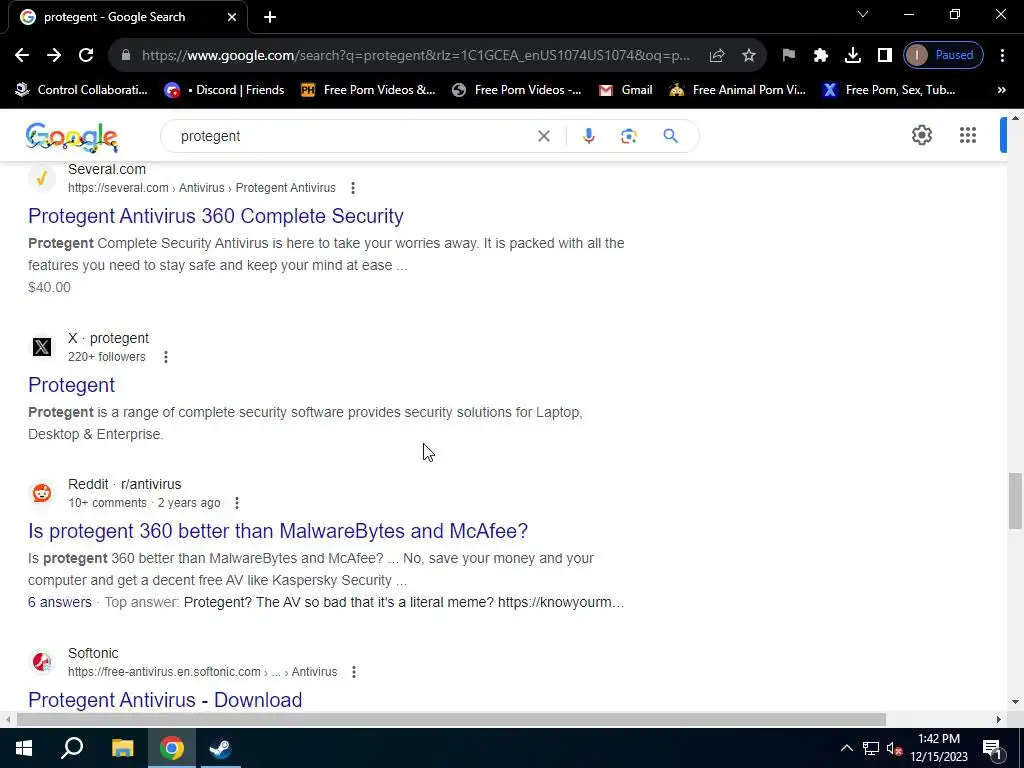Click the $40.00 price text
Viewport: 1024px width, 768px height.
49,287
